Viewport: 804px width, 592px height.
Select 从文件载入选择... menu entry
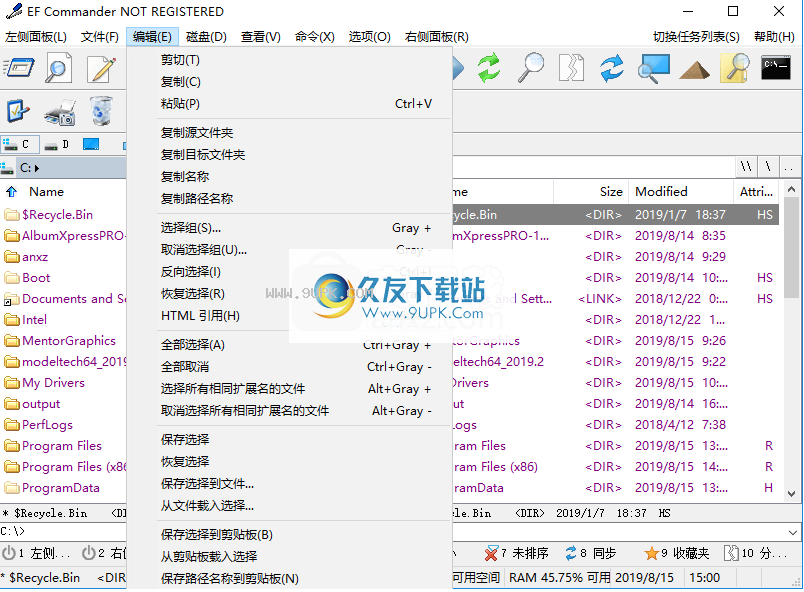pos(290,506)
